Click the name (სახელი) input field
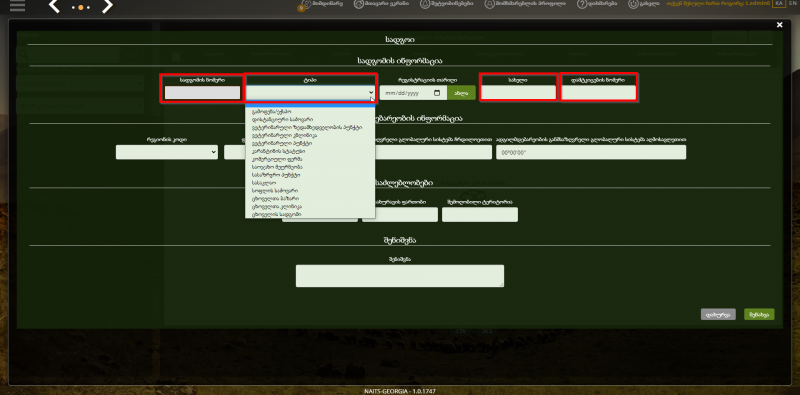 [x=518, y=92]
